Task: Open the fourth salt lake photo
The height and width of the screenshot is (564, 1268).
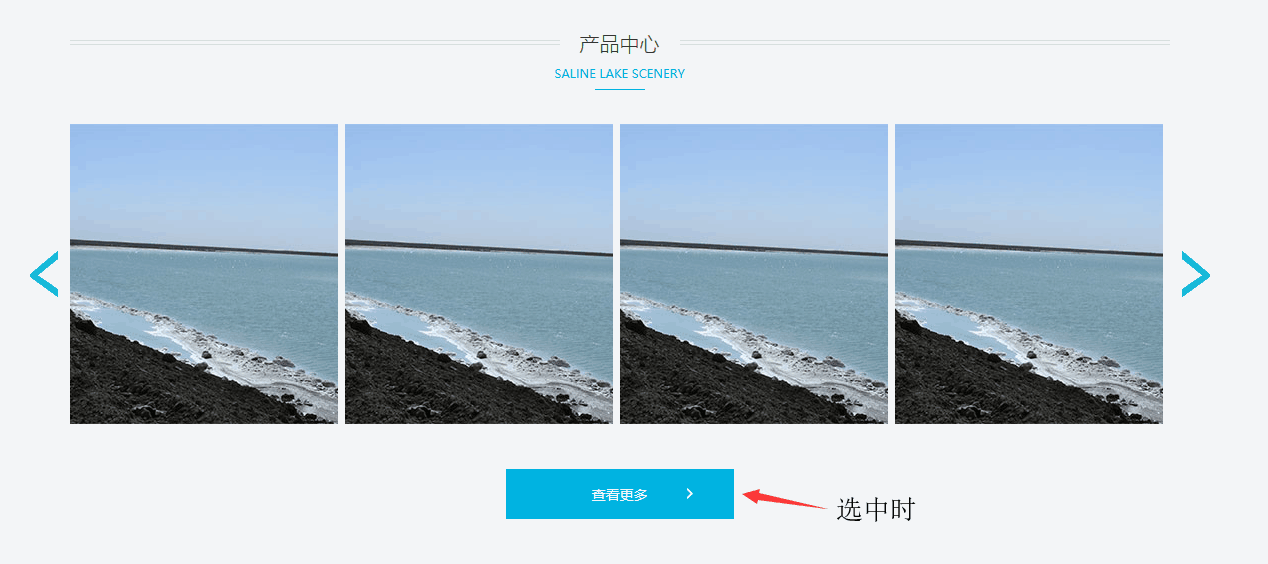Action: pos(1029,274)
